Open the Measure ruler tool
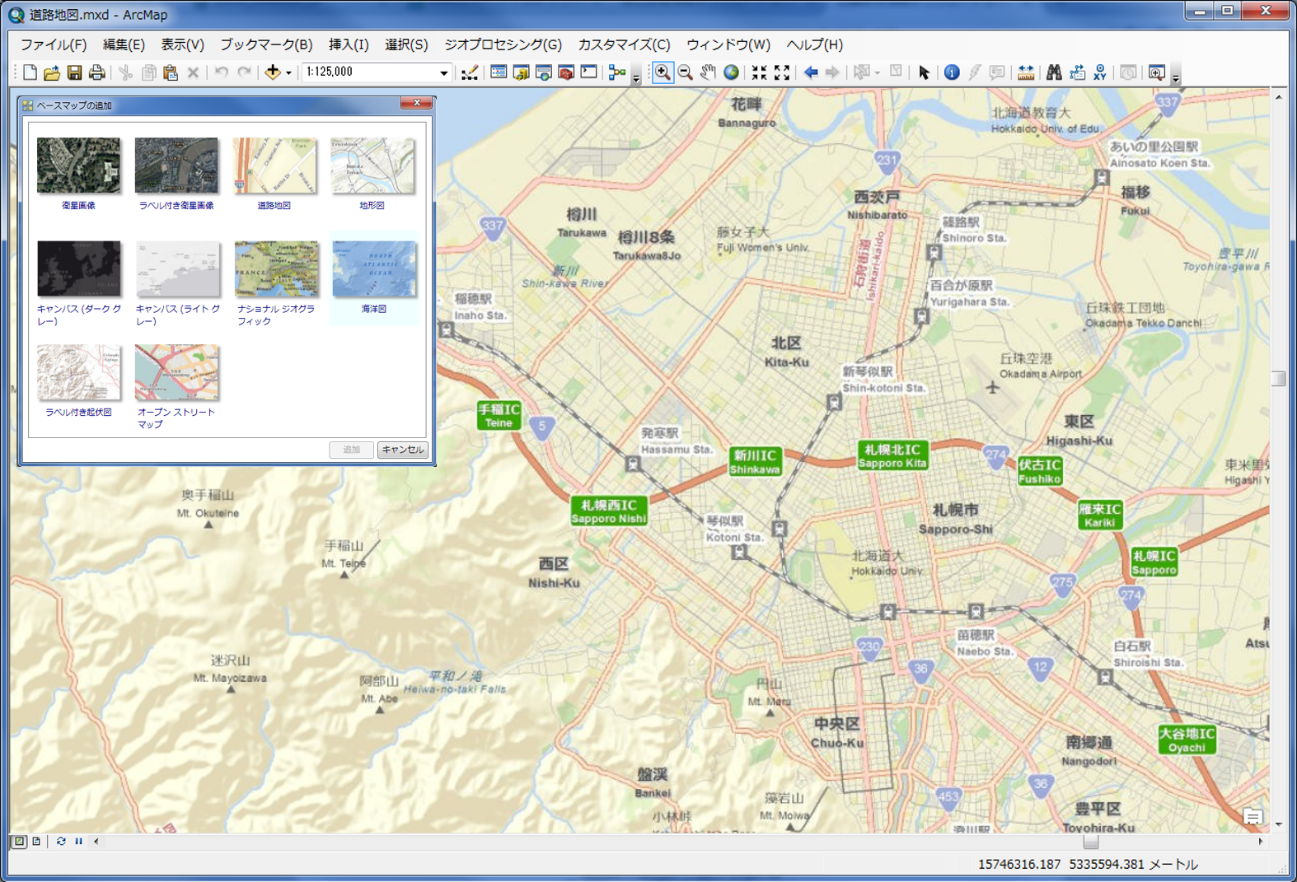 tap(1025, 72)
